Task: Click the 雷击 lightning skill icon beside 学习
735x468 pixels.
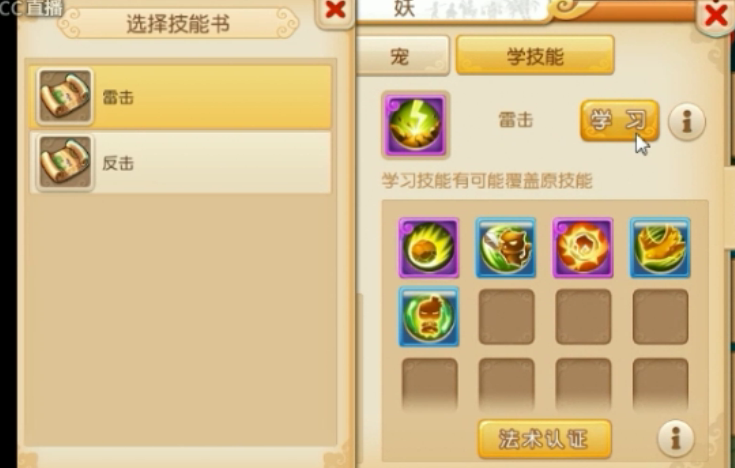Action: 415,125
